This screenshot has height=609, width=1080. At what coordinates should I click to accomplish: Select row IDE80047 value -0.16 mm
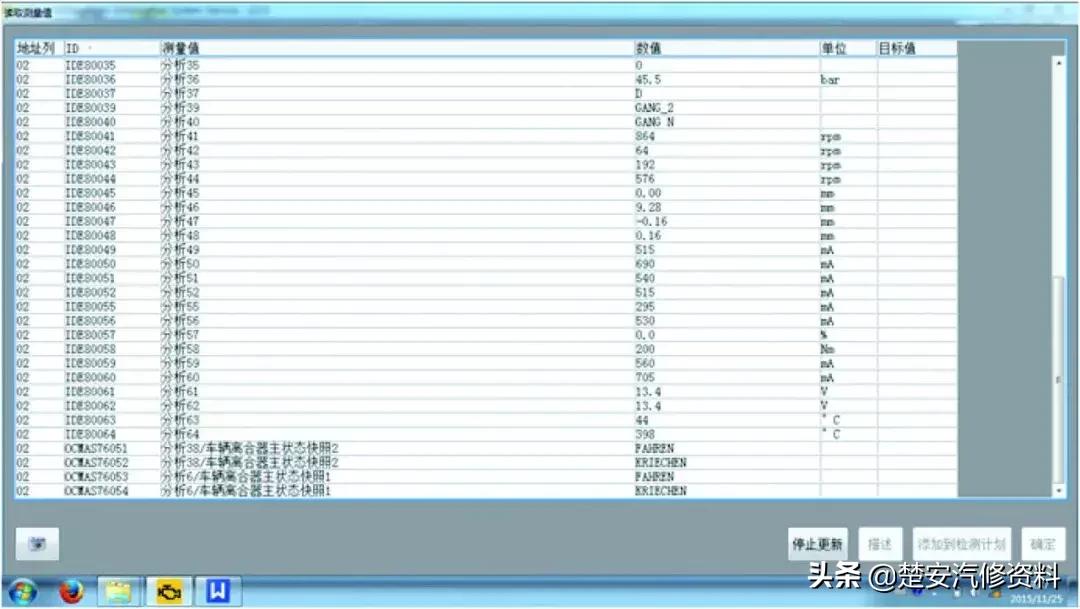486,221
